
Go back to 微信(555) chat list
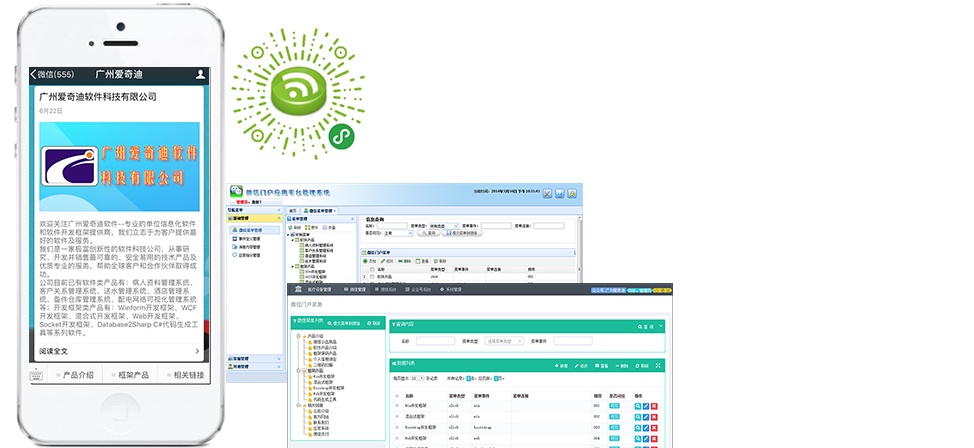coord(52,74)
